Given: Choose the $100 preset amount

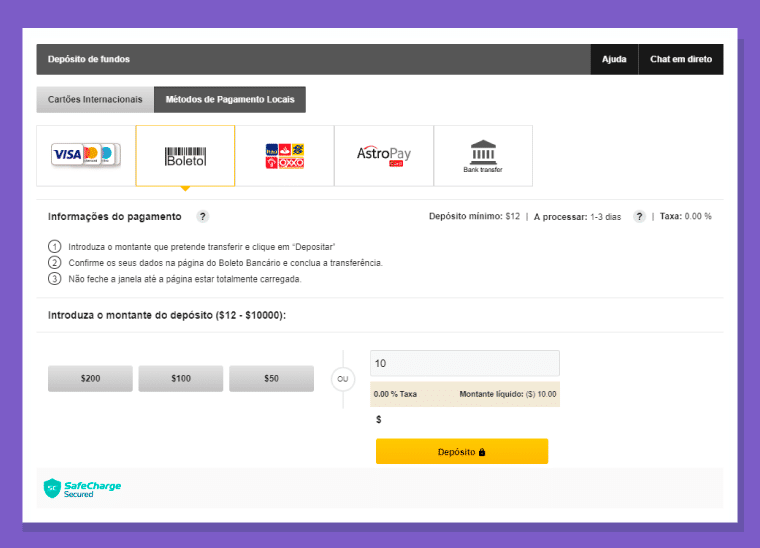Looking at the screenshot, I should (x=181, y=378).
